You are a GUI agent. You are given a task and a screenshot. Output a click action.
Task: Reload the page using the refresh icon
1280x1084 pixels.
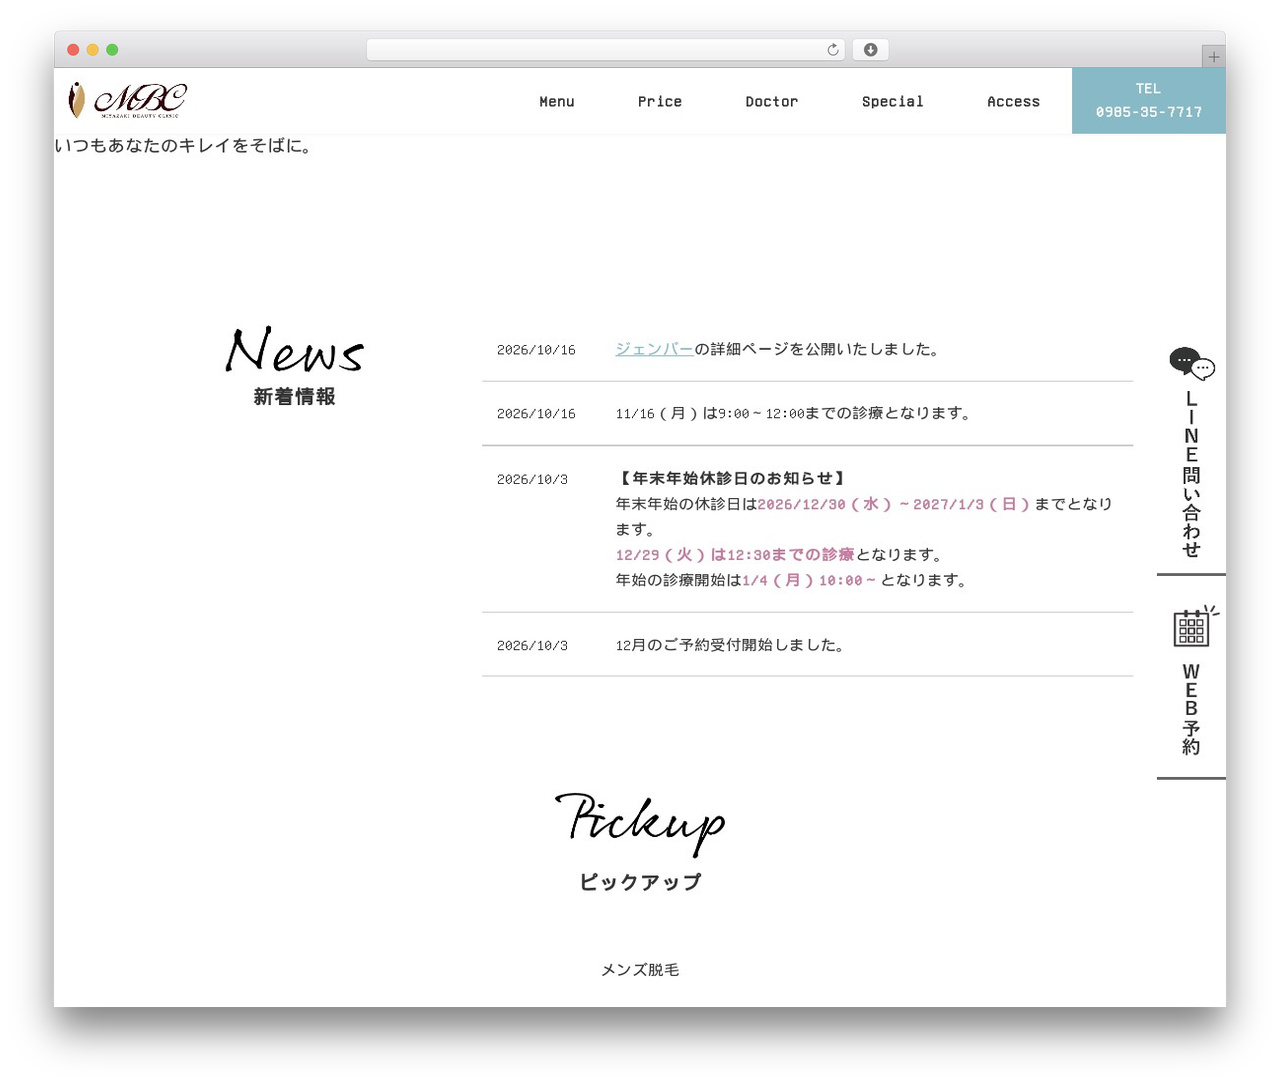pos(832,50)
